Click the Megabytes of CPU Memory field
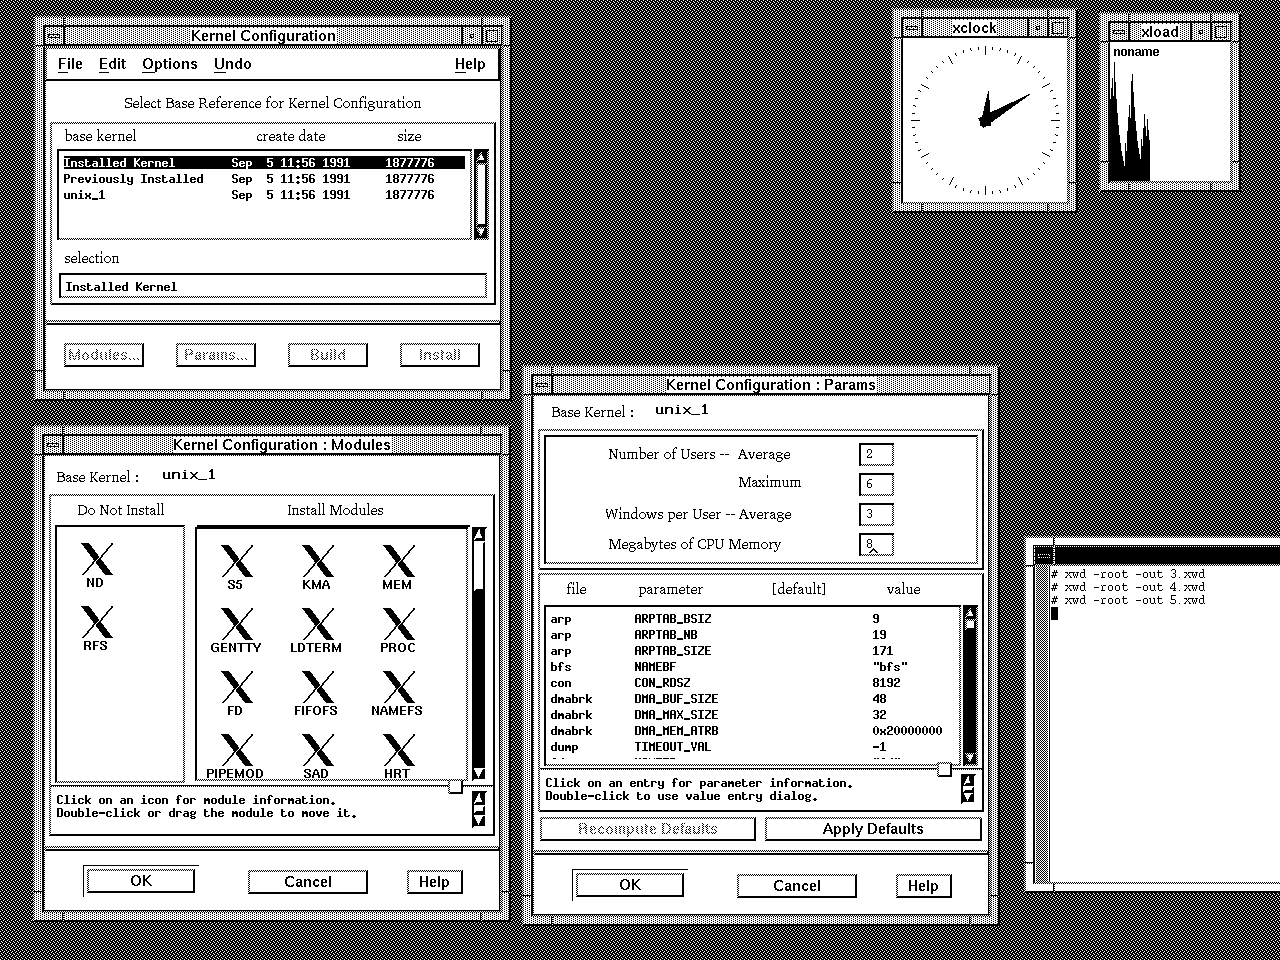The image size is (1280, 960). pyautogui.click(x=875, y=544)
